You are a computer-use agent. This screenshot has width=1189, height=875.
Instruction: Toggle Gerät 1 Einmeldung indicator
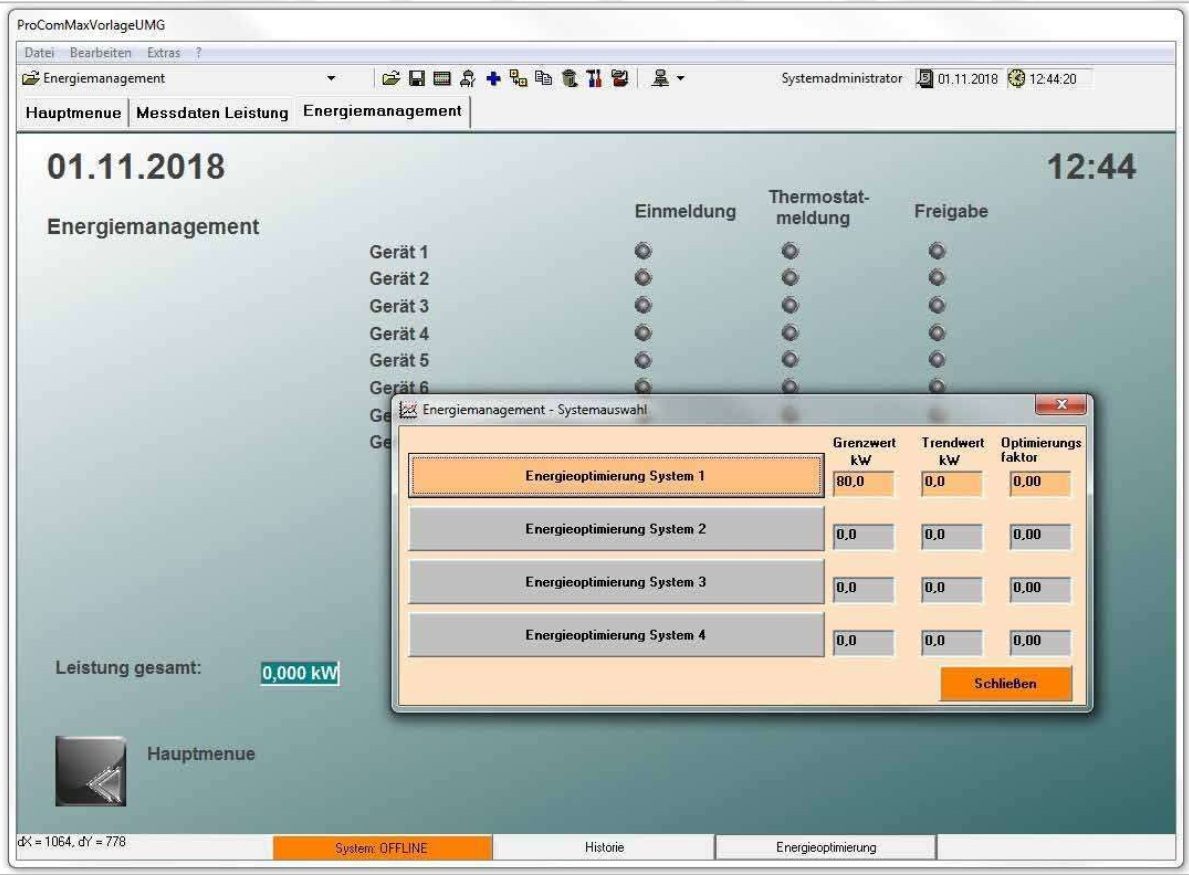coord(643,252)
